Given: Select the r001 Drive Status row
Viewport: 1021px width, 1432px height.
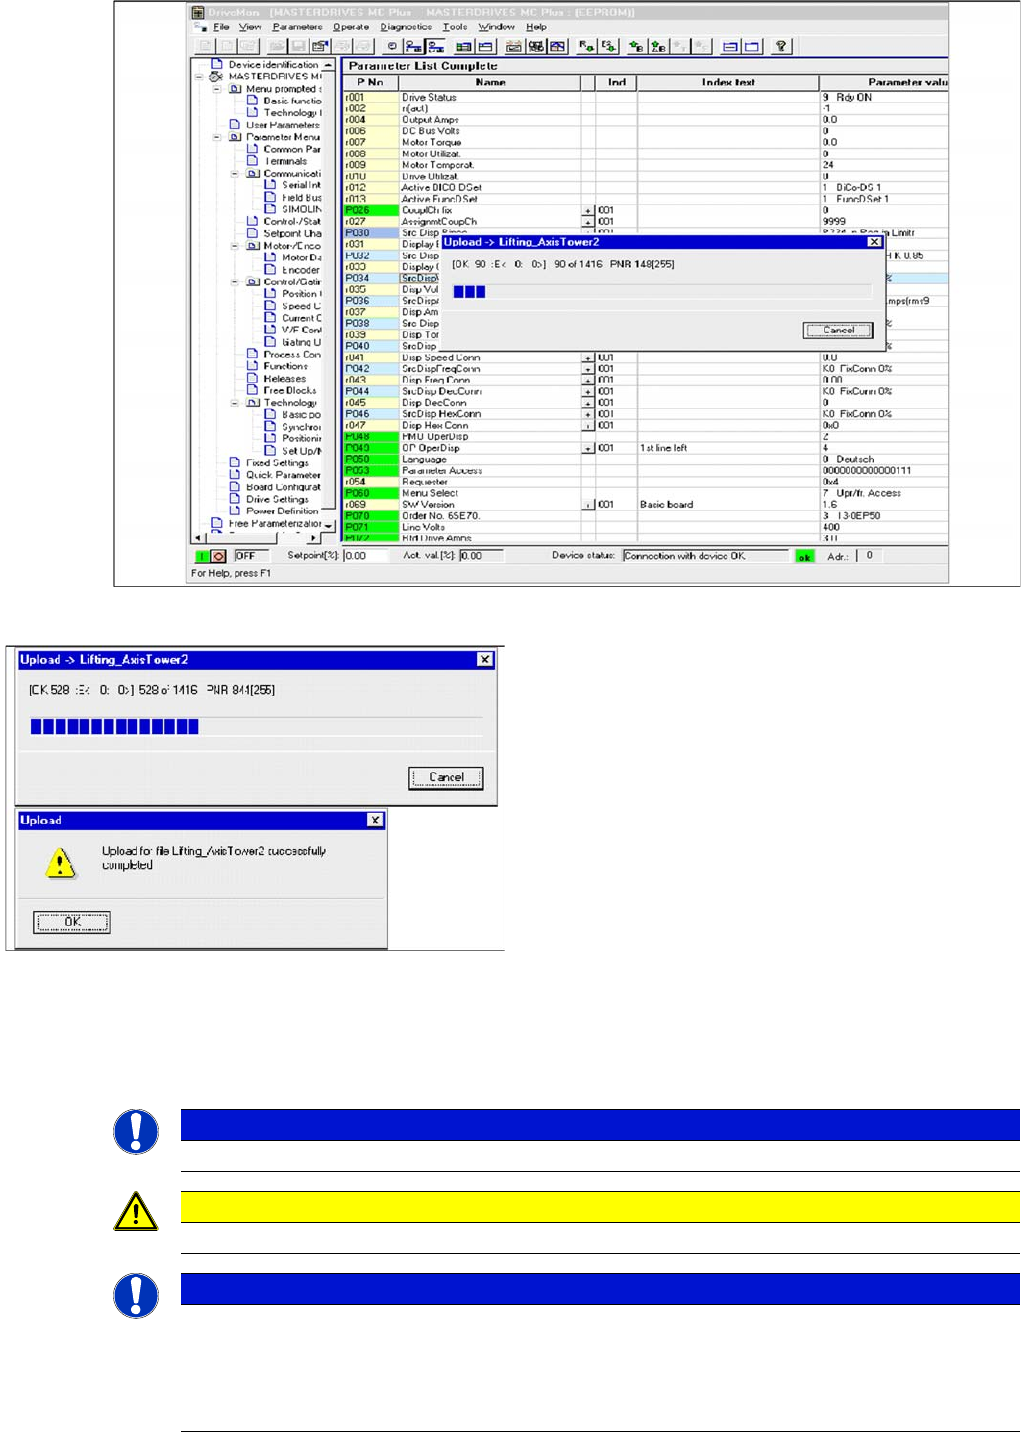Looking at the screenshot, I should point(645,97).
